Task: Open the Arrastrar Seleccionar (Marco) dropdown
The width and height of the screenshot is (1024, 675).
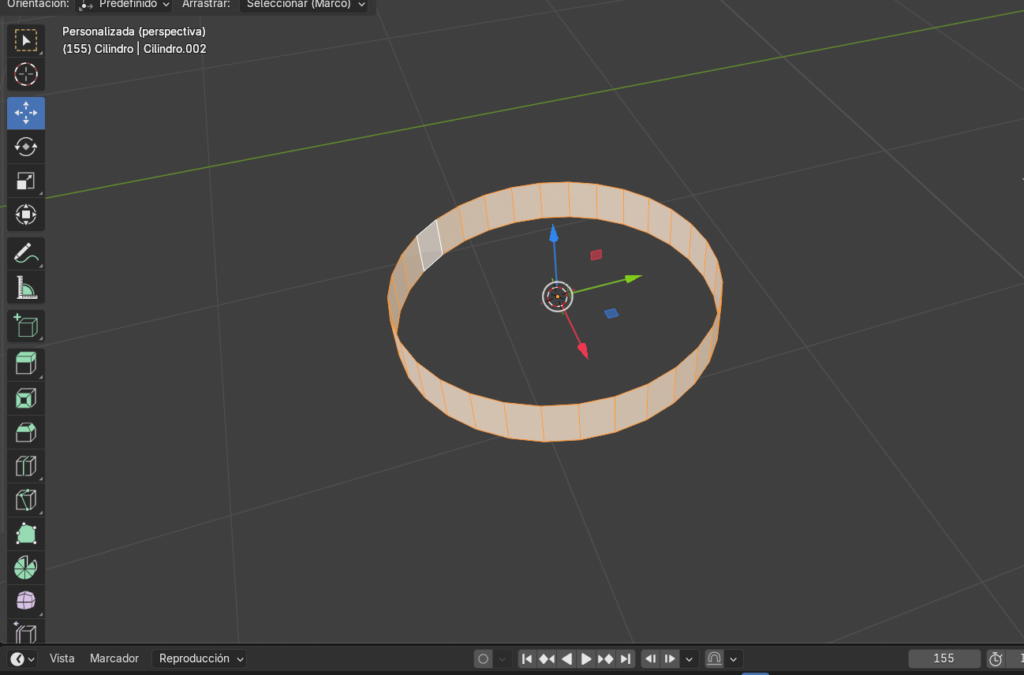Action: (306, 4)
